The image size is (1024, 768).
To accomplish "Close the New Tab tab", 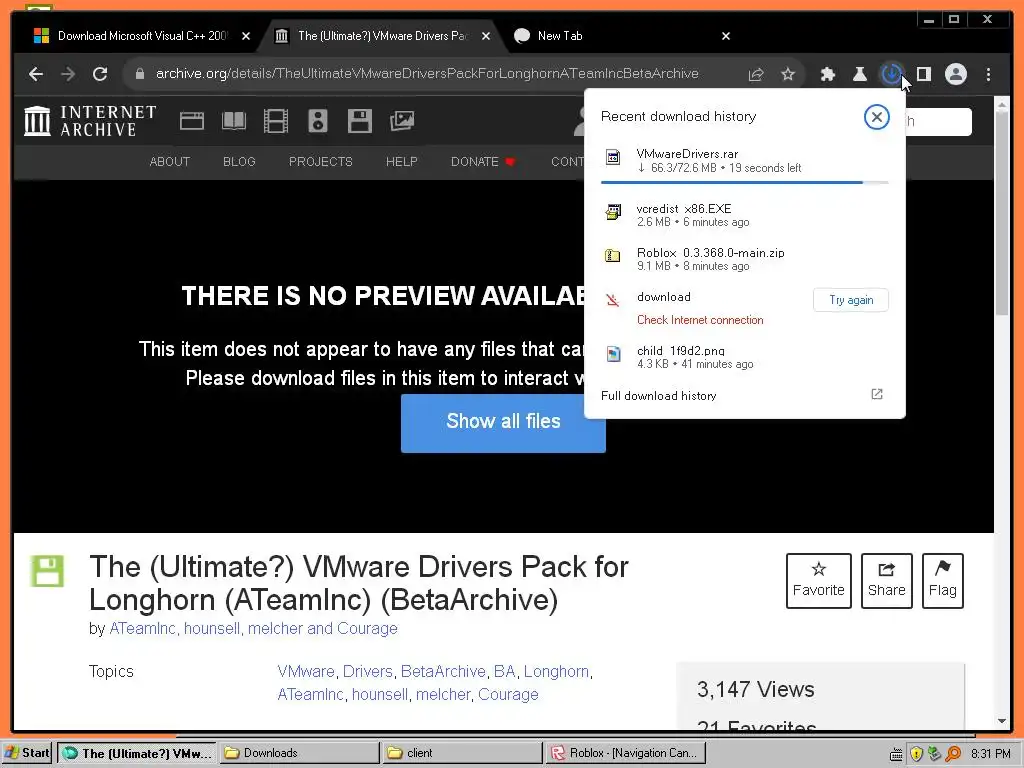I will click(x=726, y=36).
